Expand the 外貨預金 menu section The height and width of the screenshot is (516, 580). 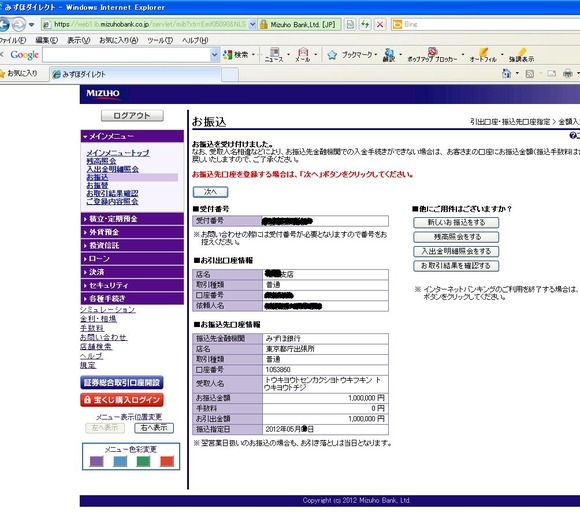pyautogui.click(x=132, y=232)
